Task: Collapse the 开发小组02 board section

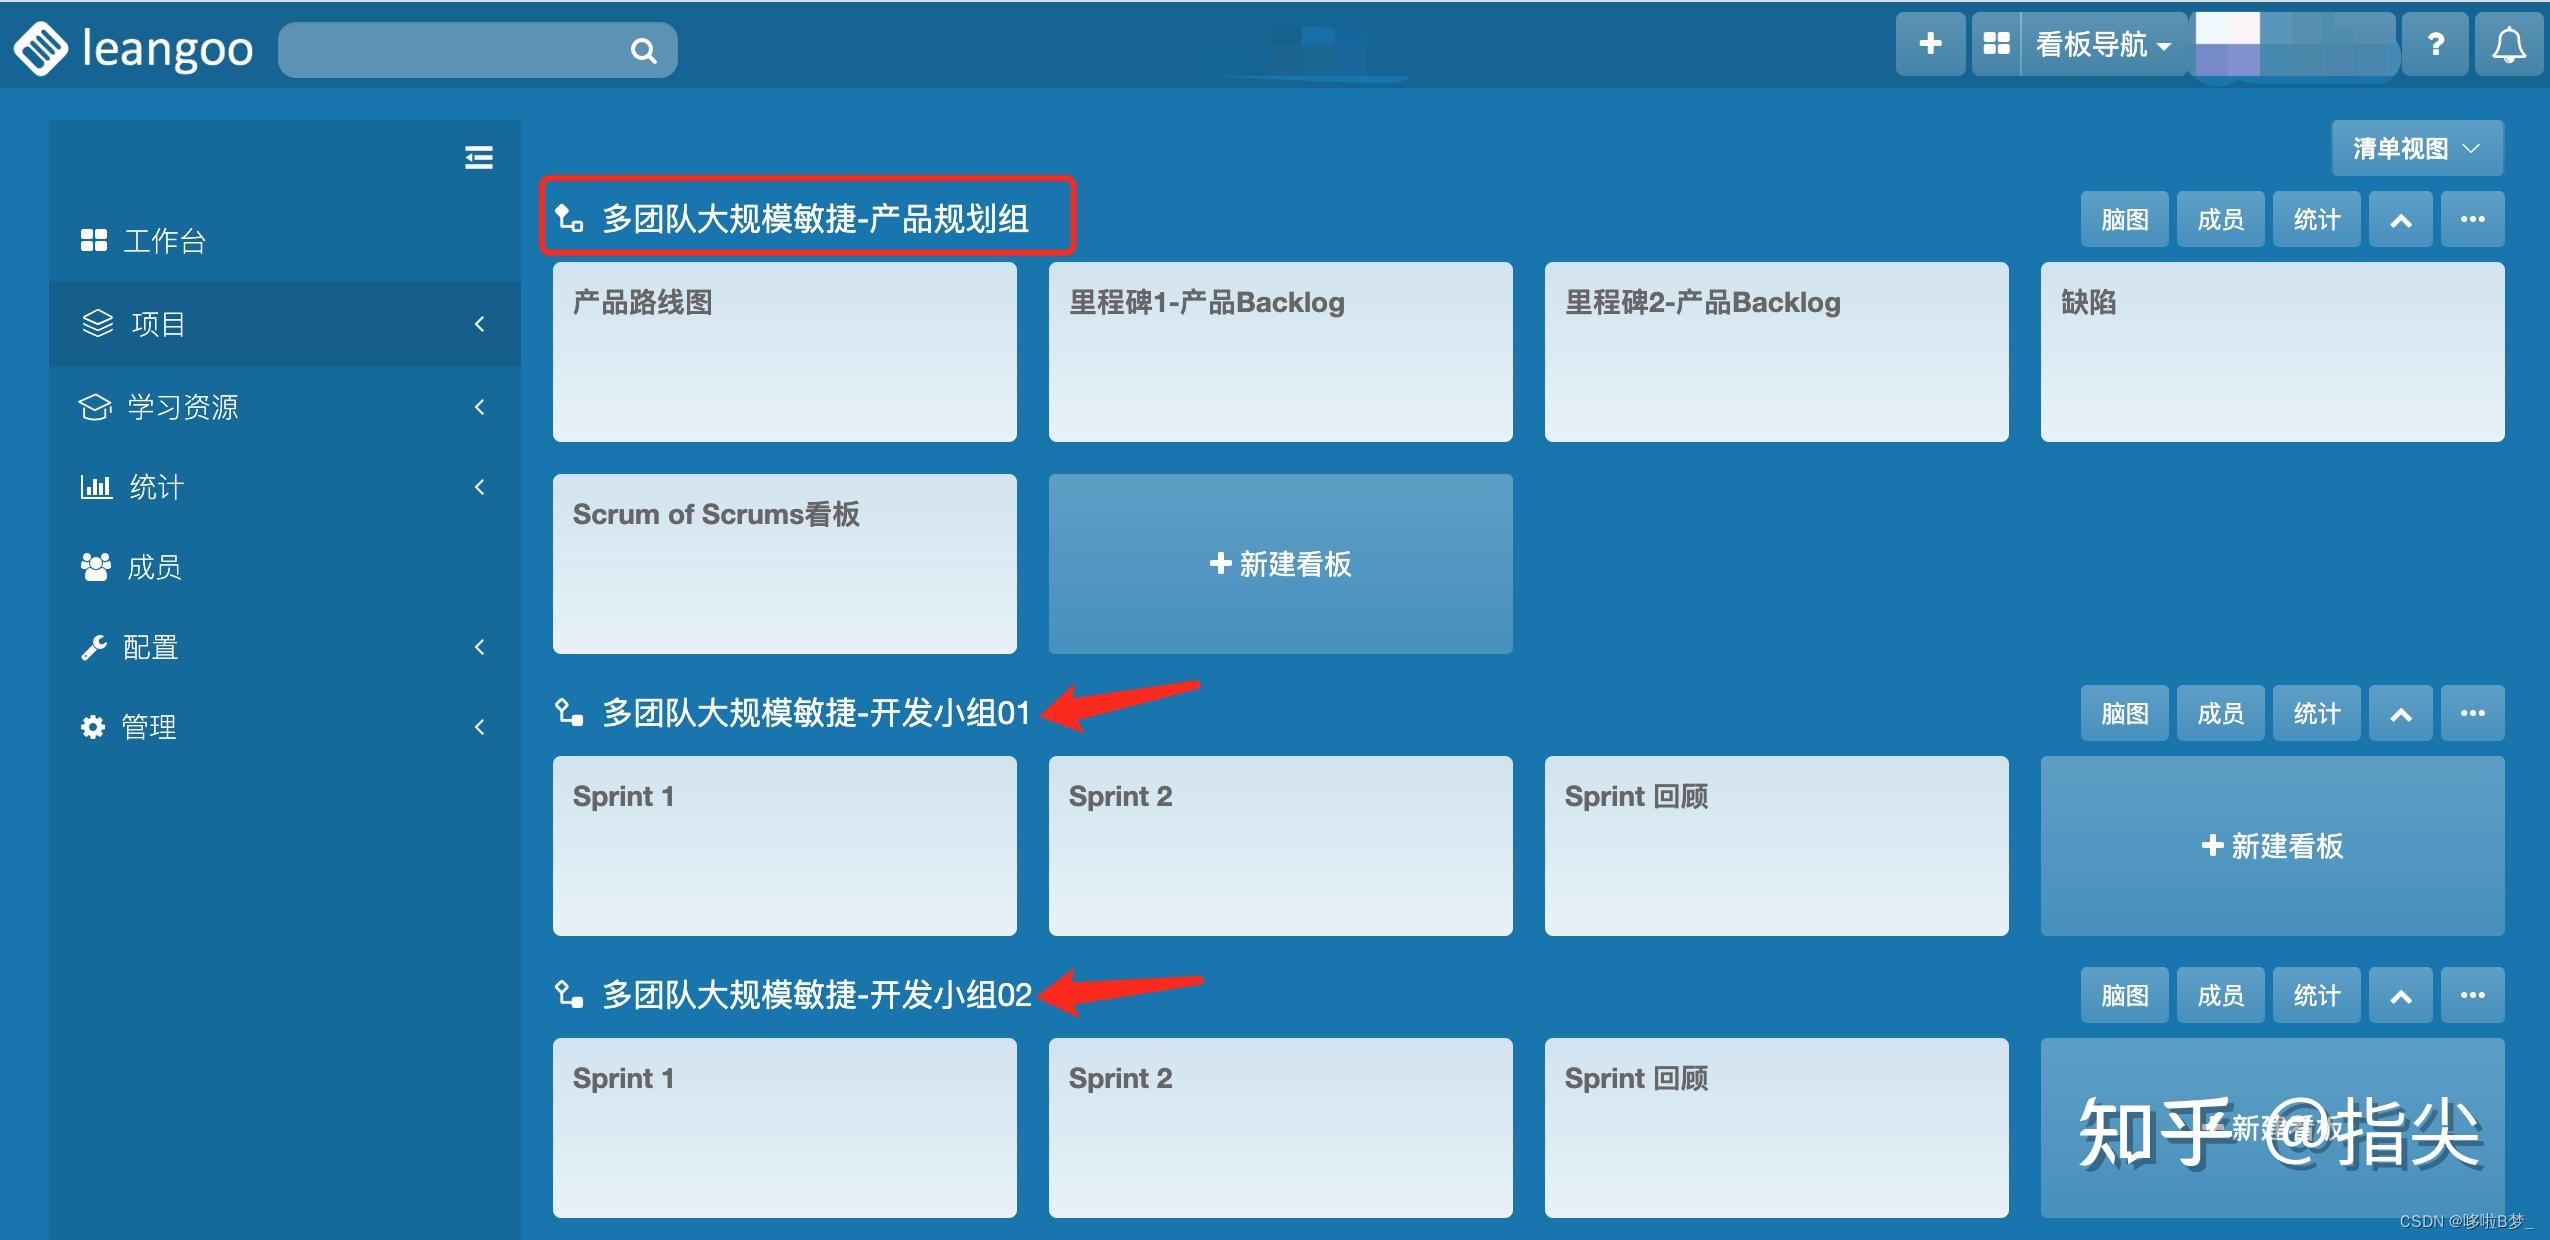Action: click(2399, 994)
